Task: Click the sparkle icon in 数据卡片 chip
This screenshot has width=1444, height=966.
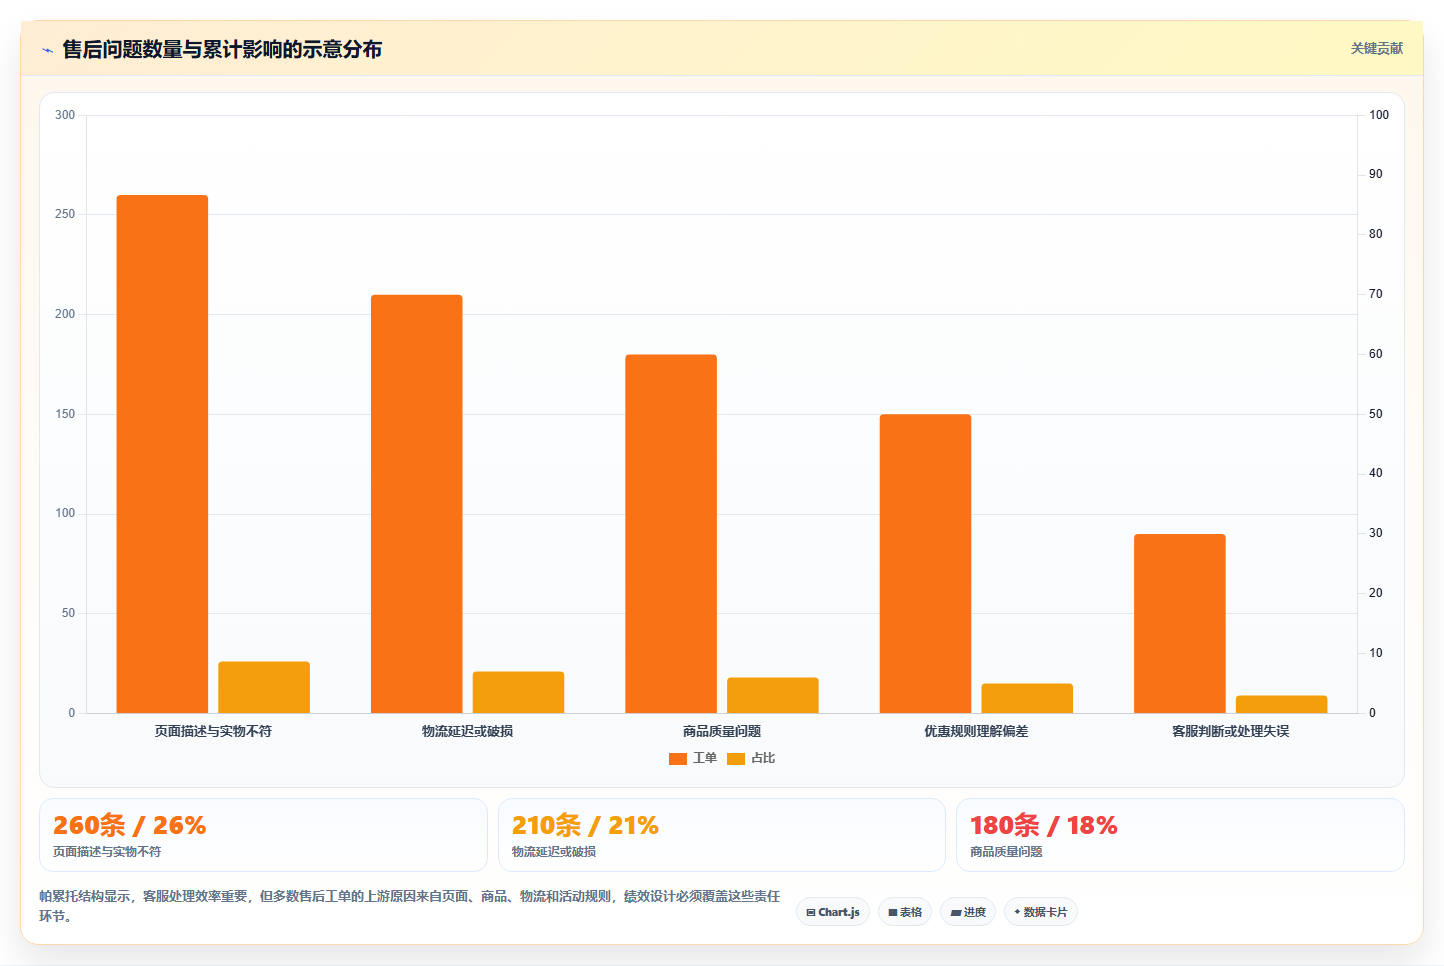Action: coord(1018,912)
